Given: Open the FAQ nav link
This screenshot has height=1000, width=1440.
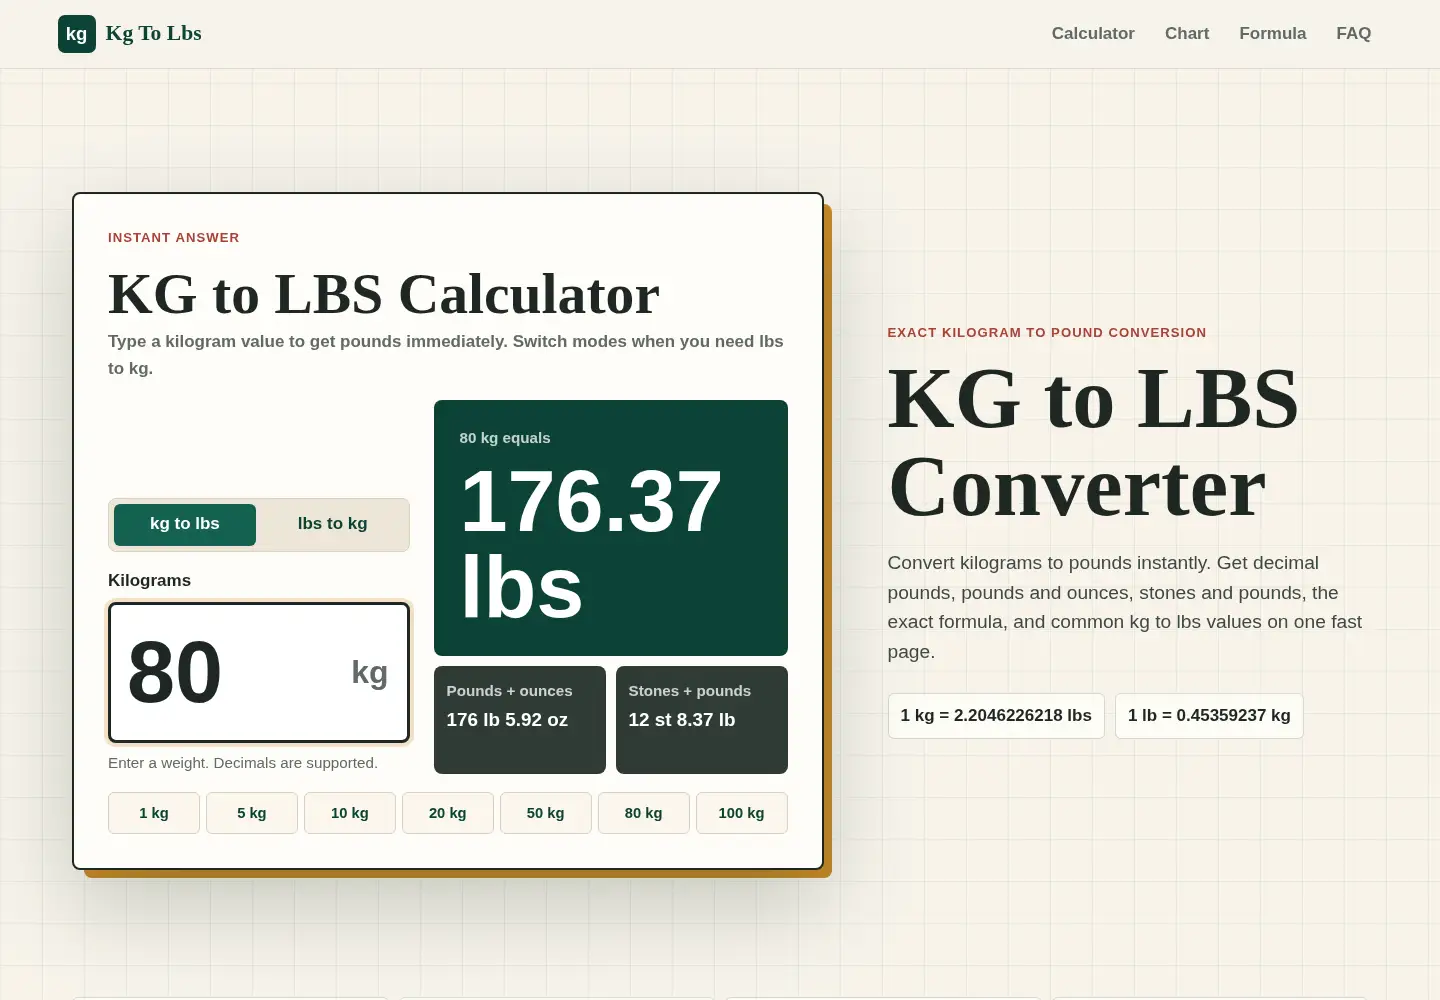Looking at the screenshot, I should (x=1353, y=33).
